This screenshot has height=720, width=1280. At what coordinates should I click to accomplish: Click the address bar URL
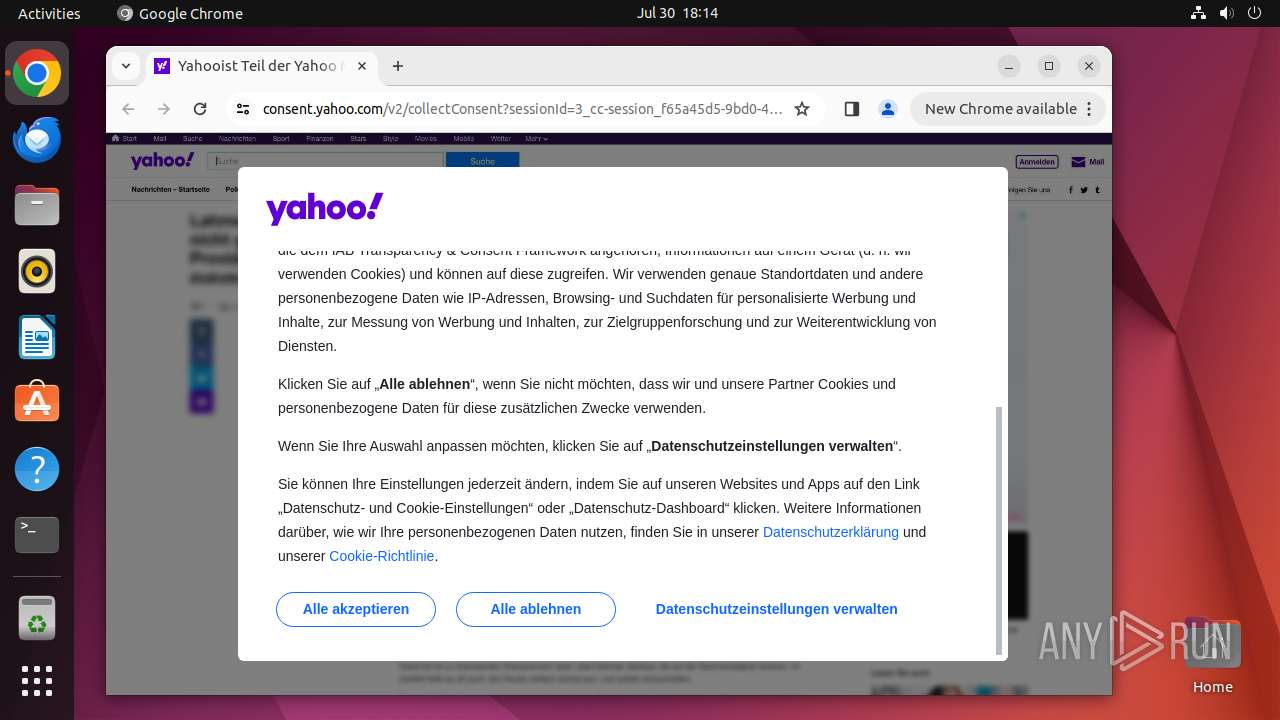[522, 109]
